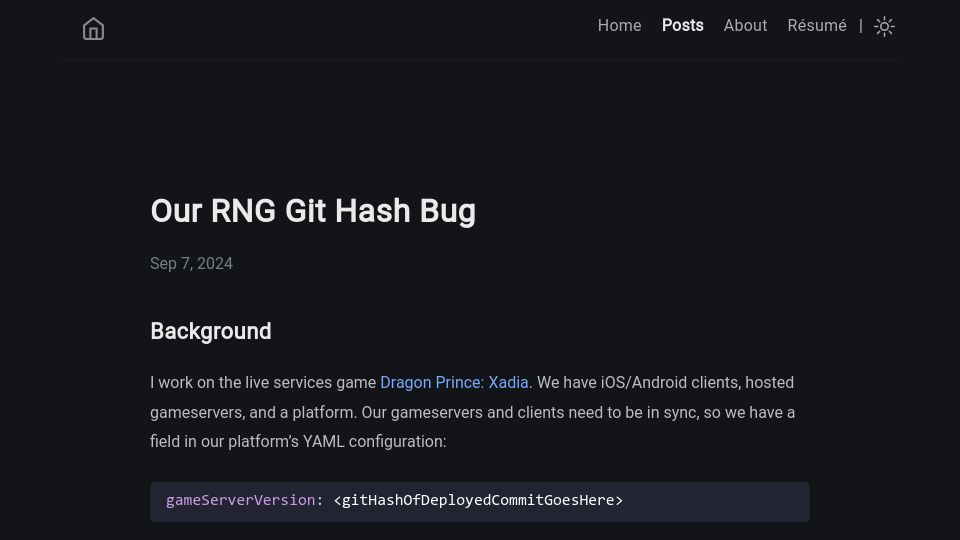Follow the Dragon Prince: Xadia link
The height and width of the screenshot is (540, 960).
[x=454, y=383]
